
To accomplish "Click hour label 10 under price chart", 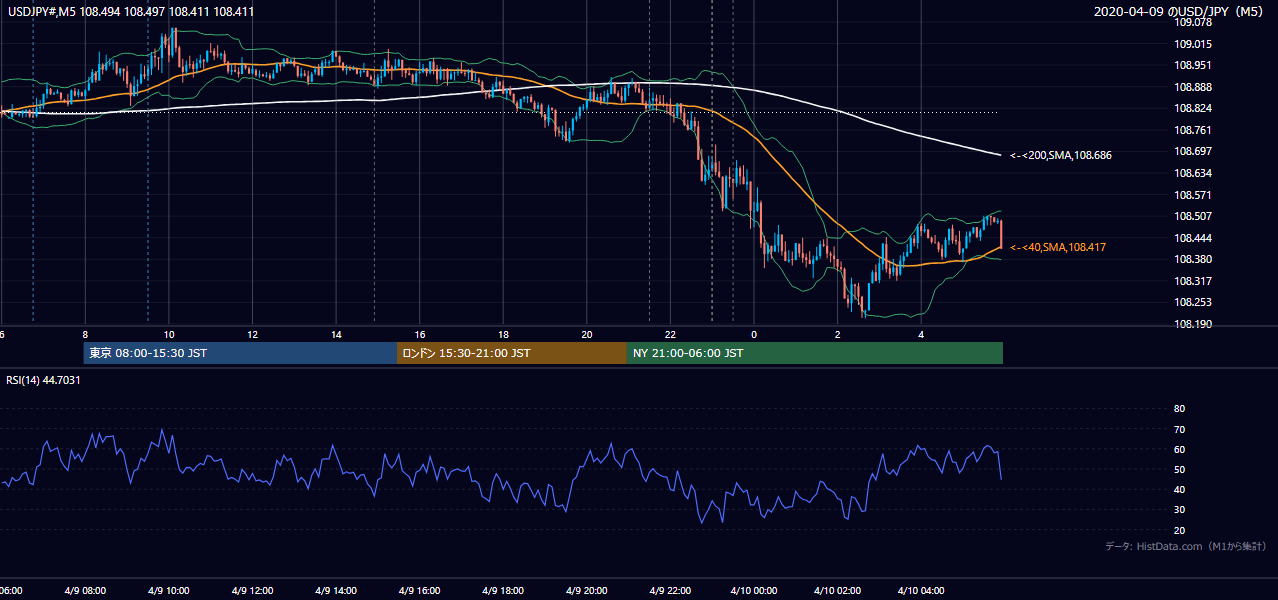I will click(x=169, y=334).
